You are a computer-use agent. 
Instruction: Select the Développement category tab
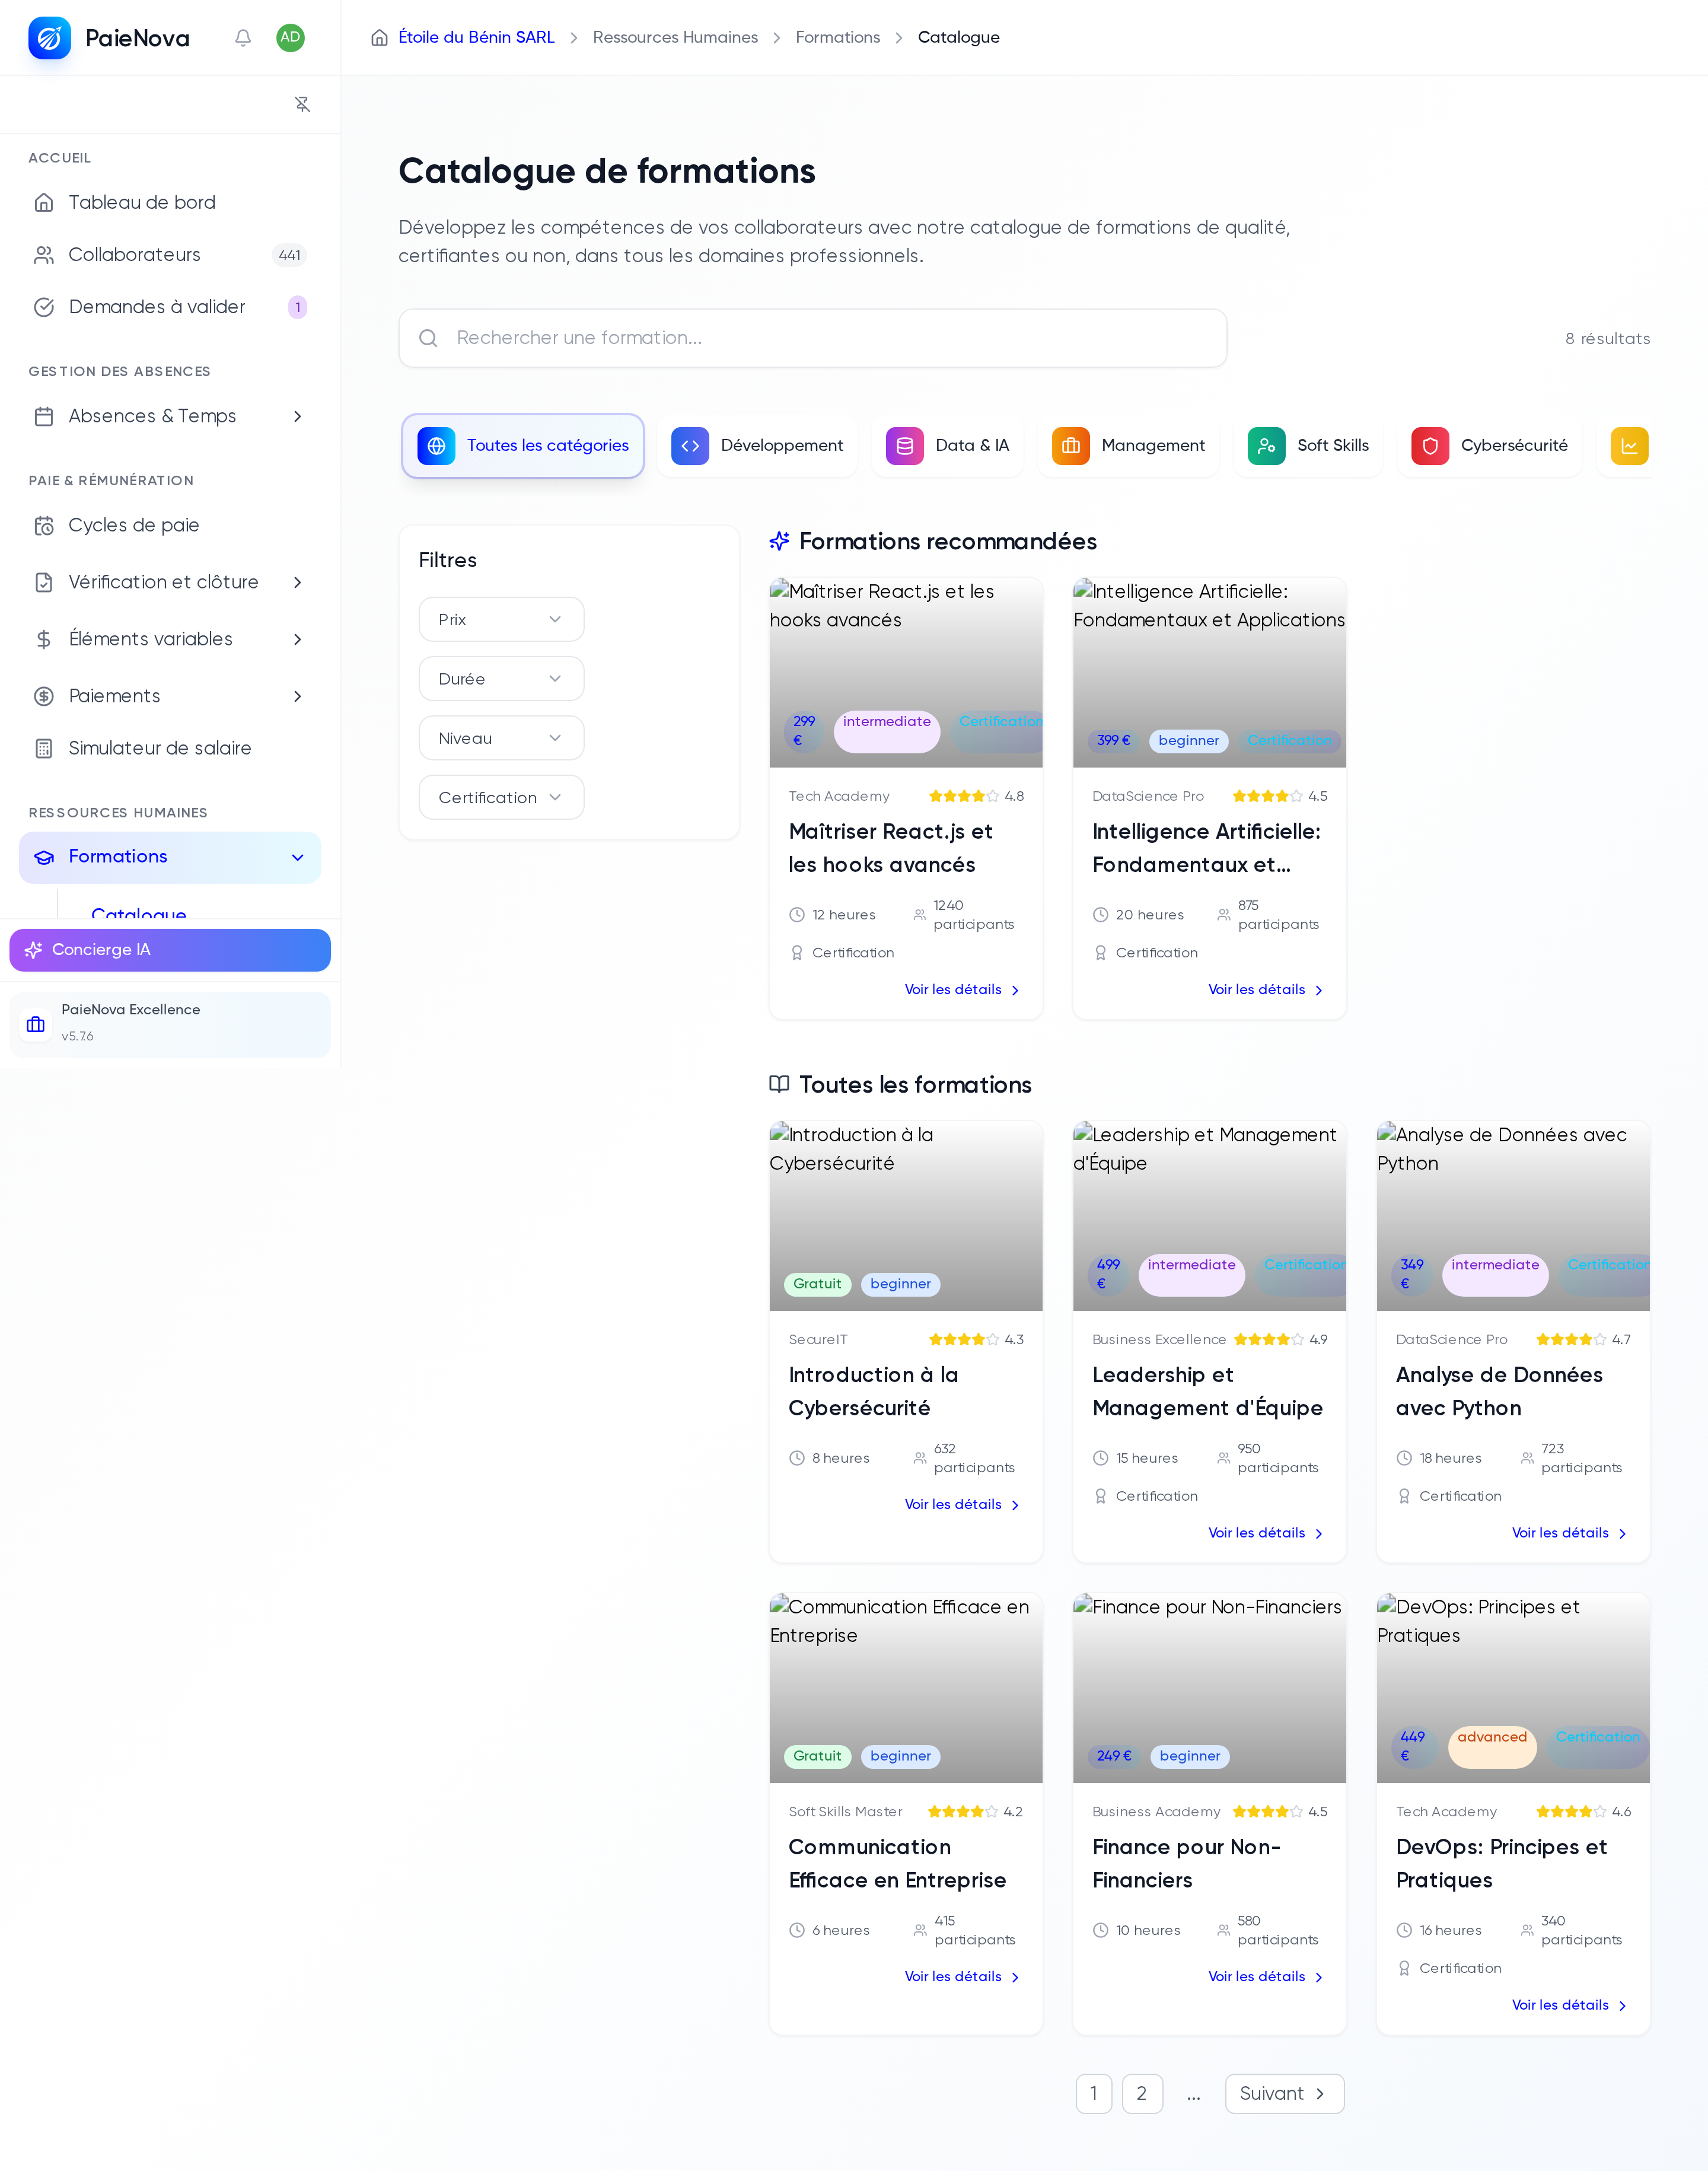coord(757,446)
